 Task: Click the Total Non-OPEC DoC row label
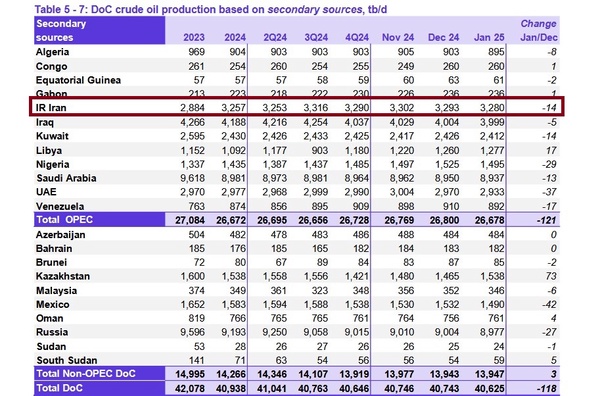coord(86,374)
